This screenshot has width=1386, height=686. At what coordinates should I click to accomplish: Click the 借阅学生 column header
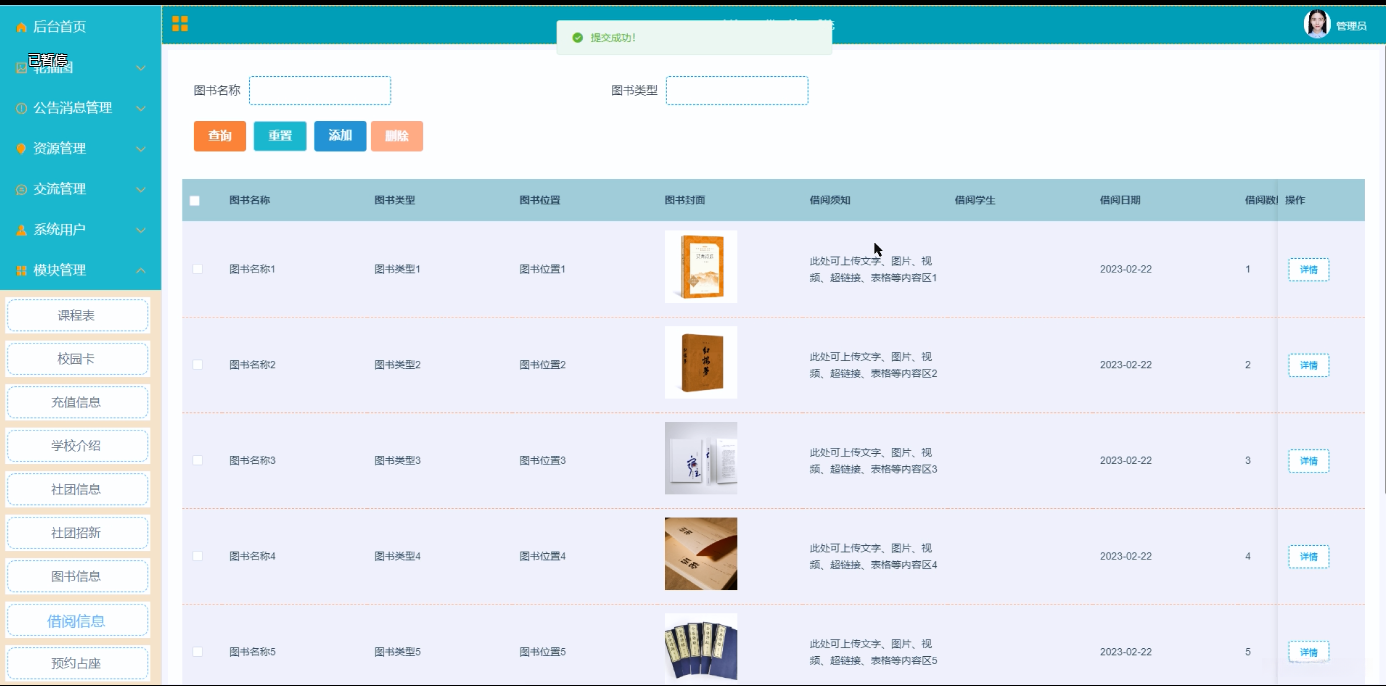(x=975, y=200)
